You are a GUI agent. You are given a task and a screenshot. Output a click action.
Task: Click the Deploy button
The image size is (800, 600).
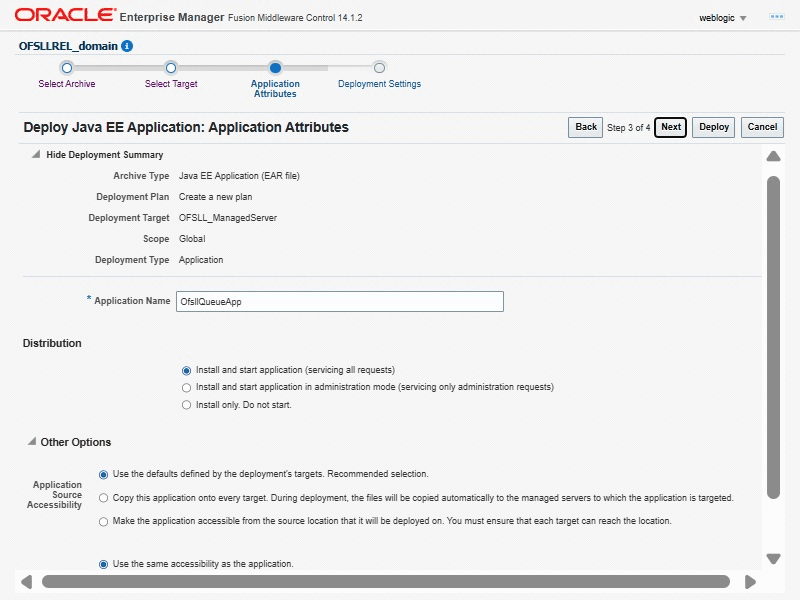(713, 127)
